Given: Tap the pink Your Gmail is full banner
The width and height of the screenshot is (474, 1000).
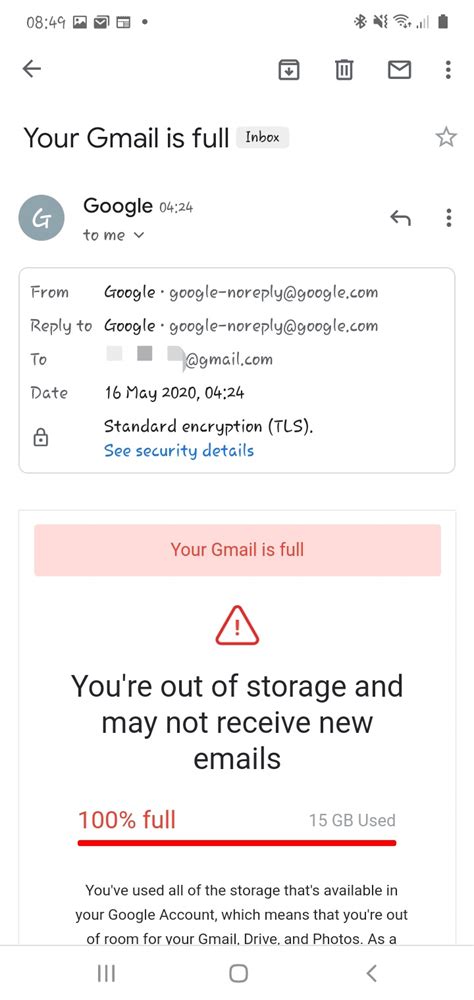Looking at the screenshot, I should (x=237, y=550).
